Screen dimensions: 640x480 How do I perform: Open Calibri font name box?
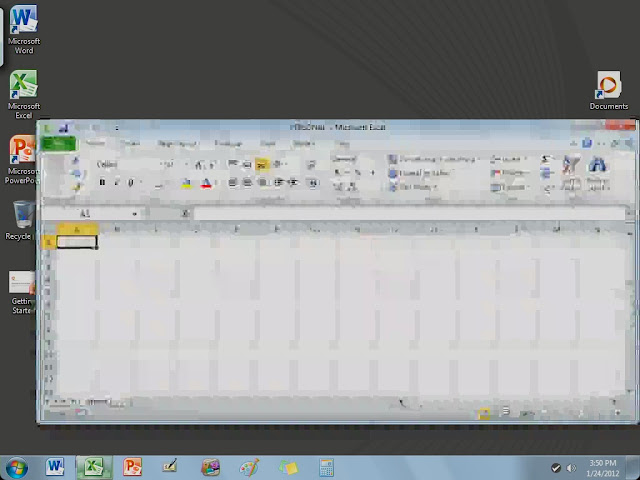(x=126, y=164)
